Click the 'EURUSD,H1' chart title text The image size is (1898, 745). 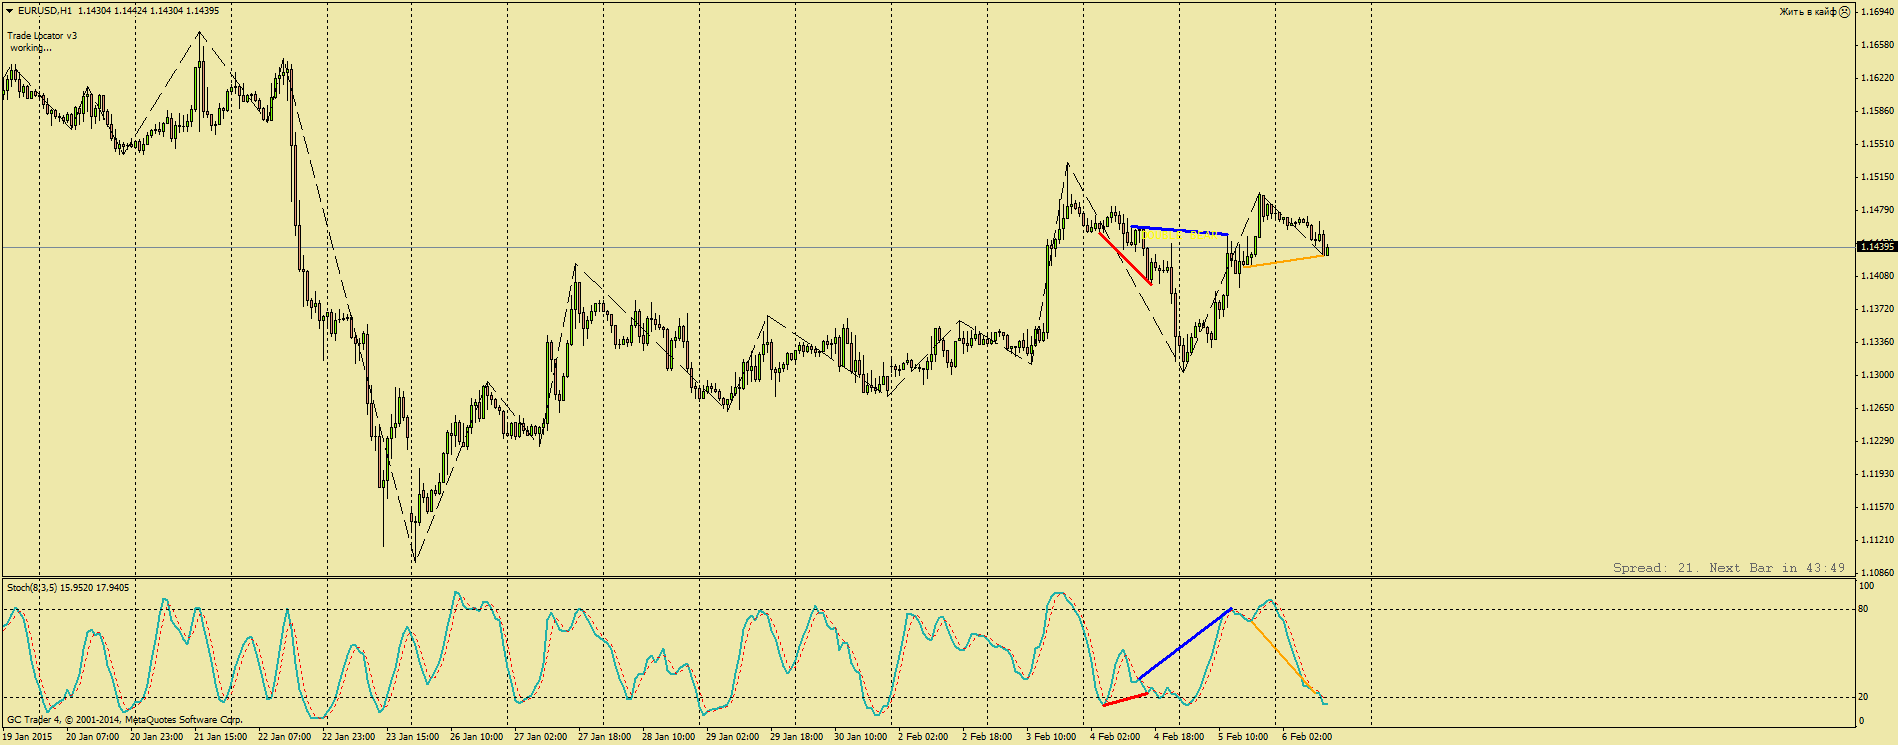click(45, 11)
